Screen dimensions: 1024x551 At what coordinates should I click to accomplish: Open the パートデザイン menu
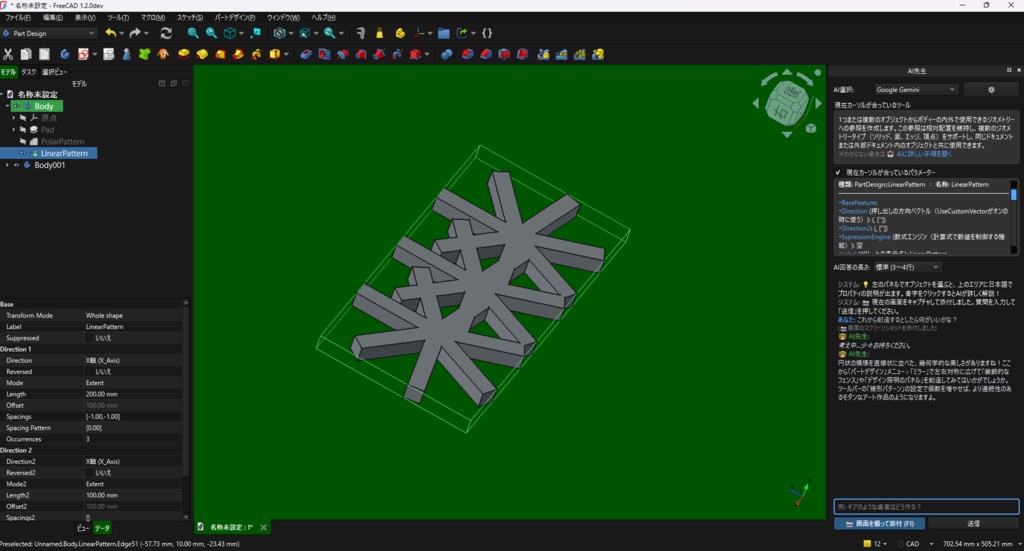point(235,18)
